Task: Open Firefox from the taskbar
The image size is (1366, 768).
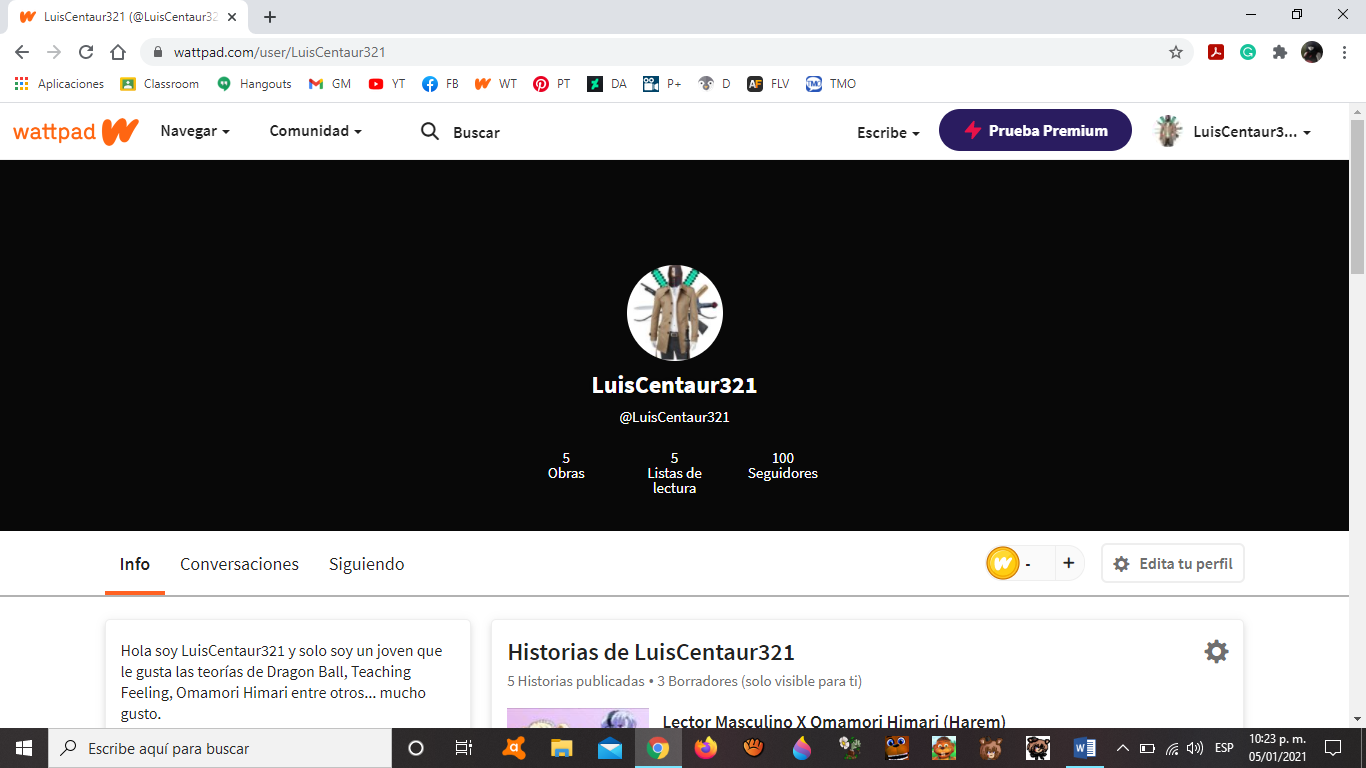Action: (x=706, y=748)
